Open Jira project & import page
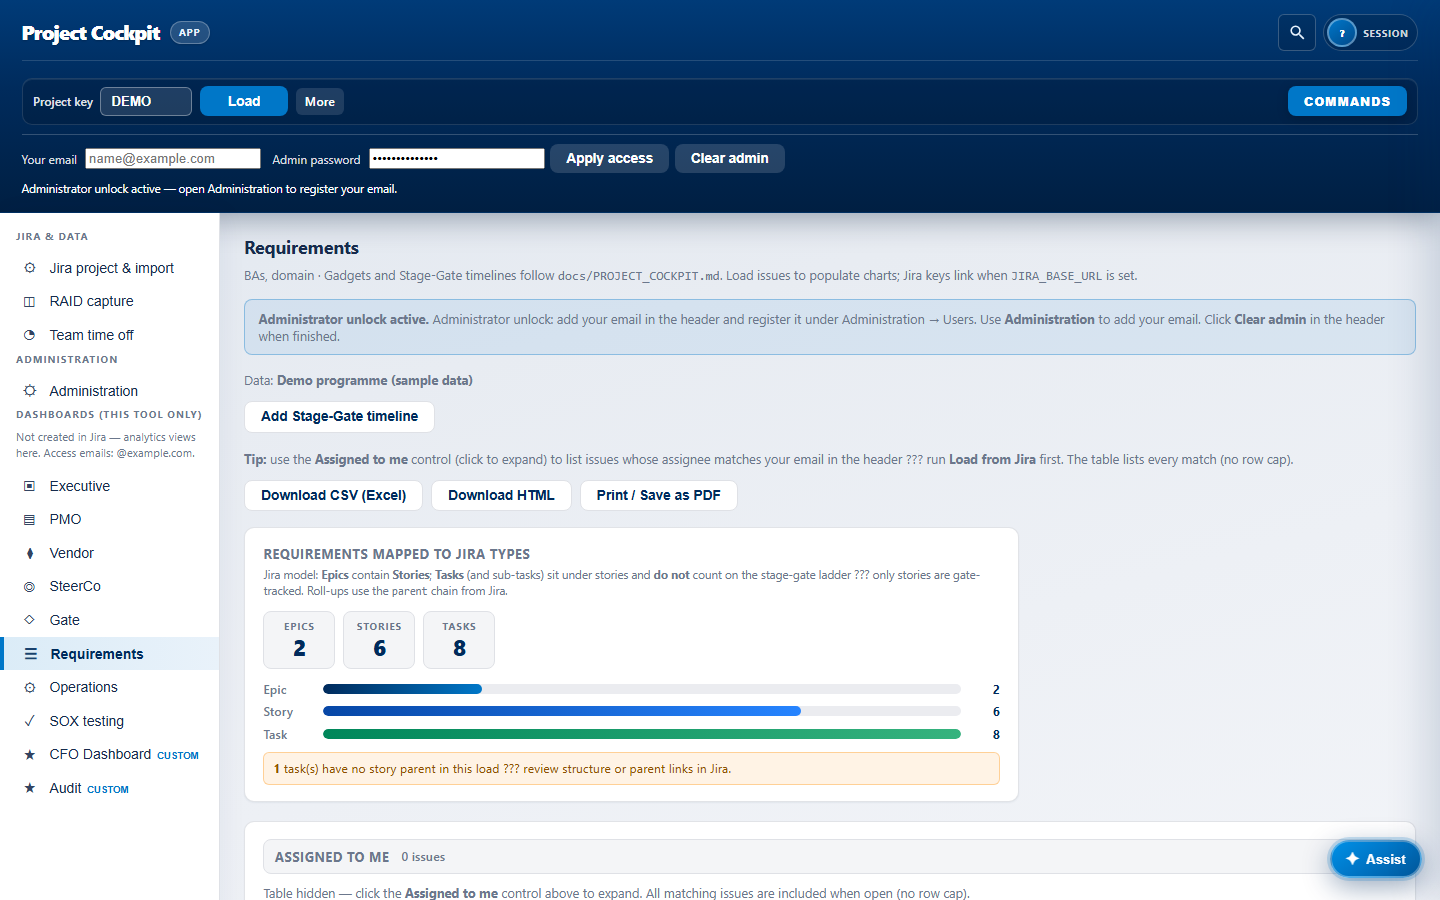This screenshot has height=900, width=1440. pos(110,268)
